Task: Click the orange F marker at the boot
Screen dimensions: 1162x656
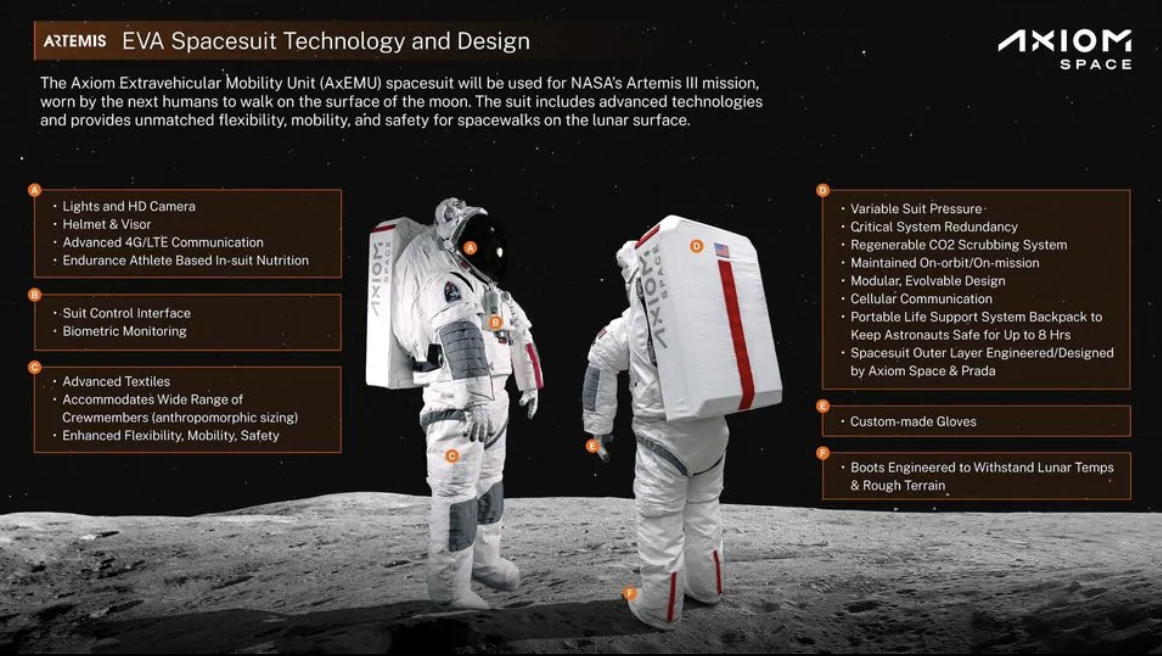Action: pos(630,593)
